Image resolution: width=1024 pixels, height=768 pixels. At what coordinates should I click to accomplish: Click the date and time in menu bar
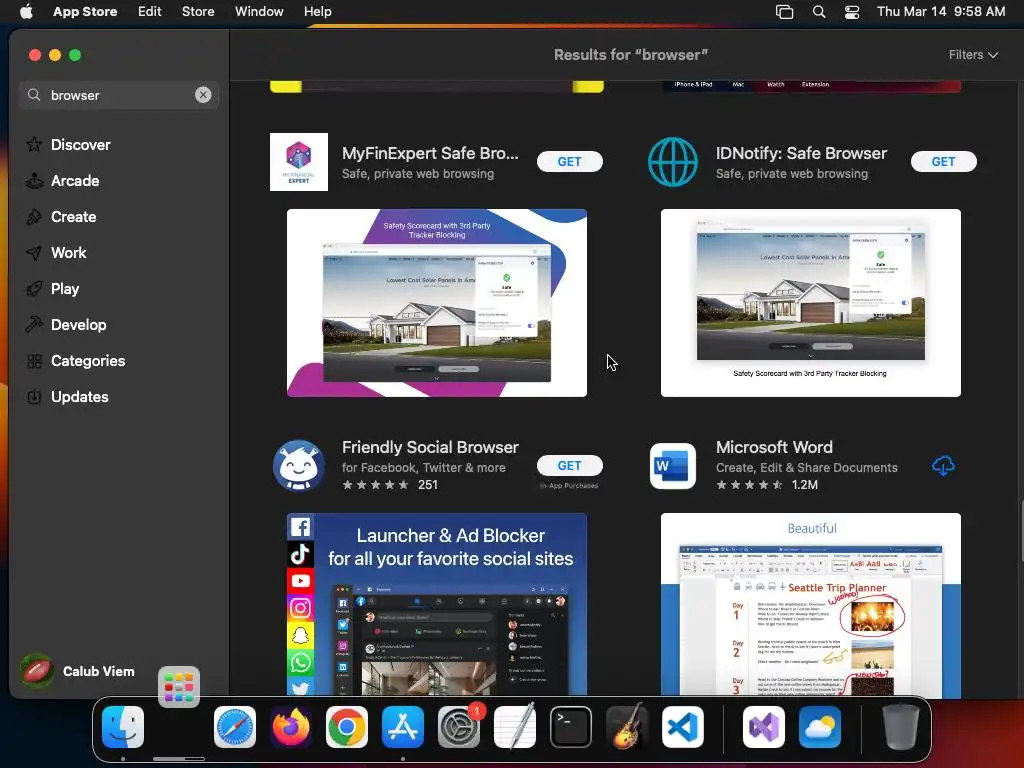point(941,12)
